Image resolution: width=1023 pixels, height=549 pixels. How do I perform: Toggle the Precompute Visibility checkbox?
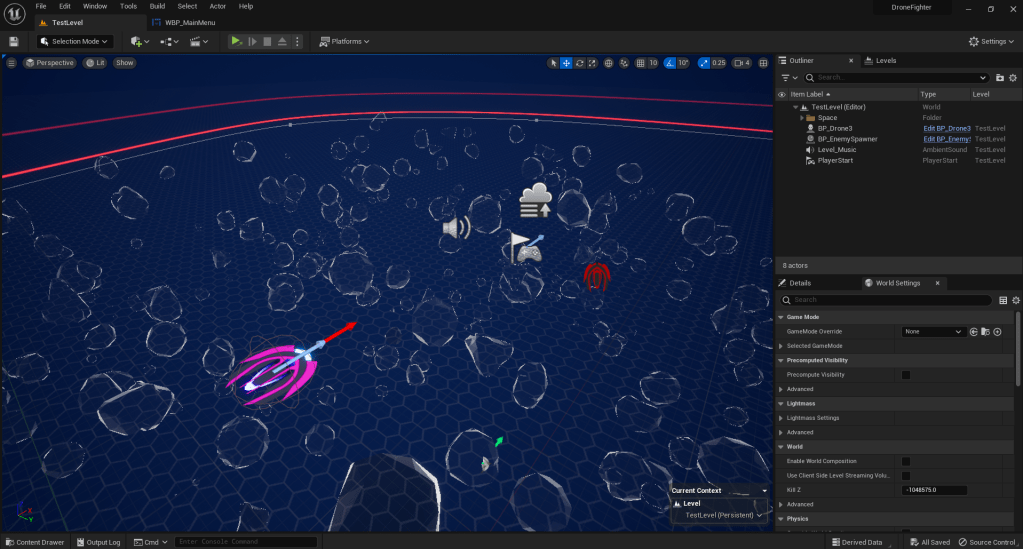click(906, 375)
